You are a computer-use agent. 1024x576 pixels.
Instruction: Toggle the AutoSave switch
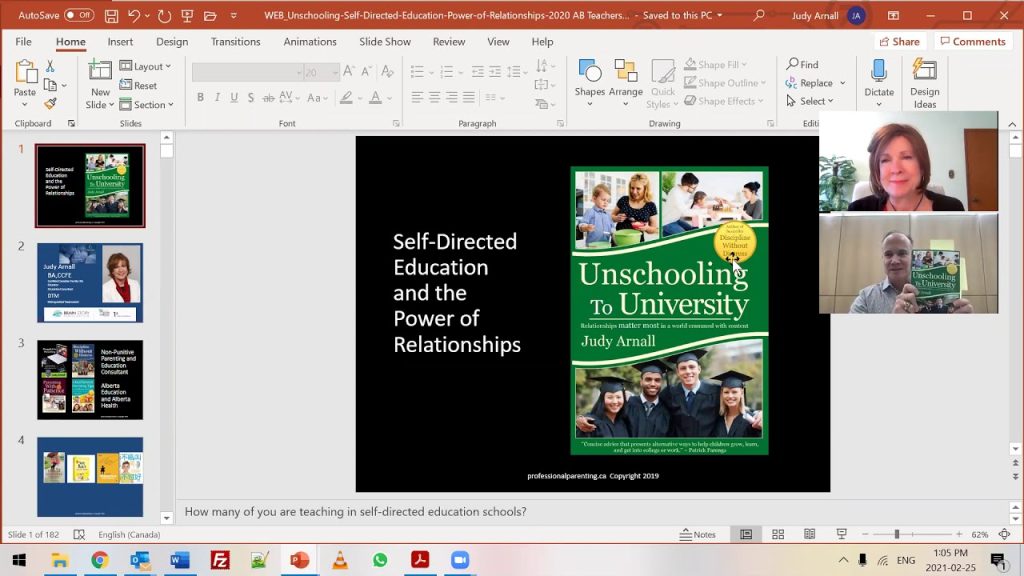click(x=78, y=16)
